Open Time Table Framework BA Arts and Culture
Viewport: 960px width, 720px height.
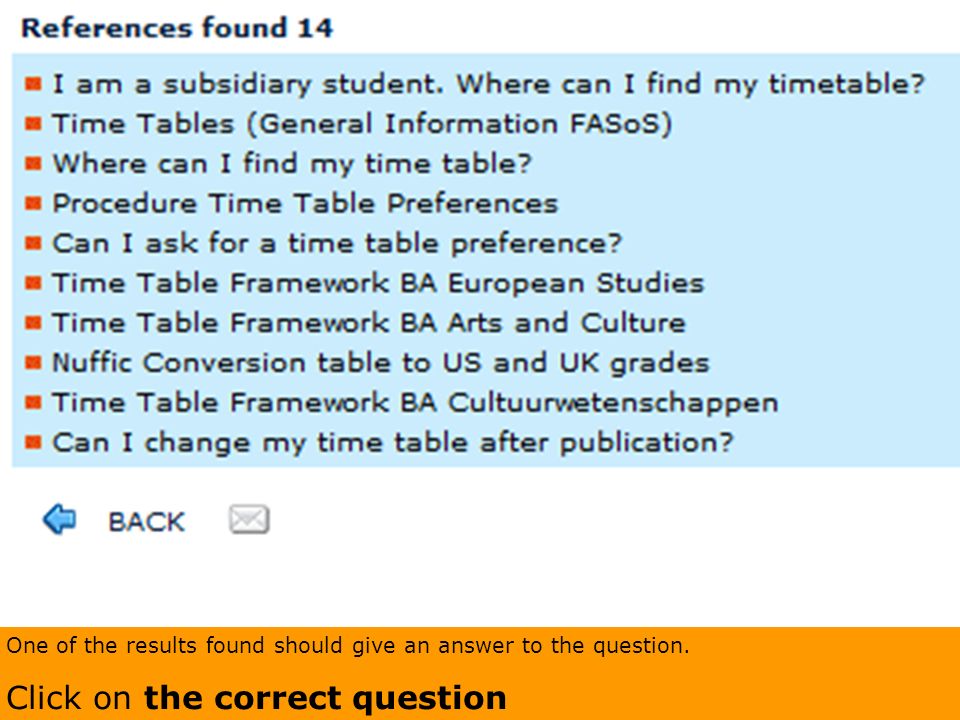[x=368, y=323]
